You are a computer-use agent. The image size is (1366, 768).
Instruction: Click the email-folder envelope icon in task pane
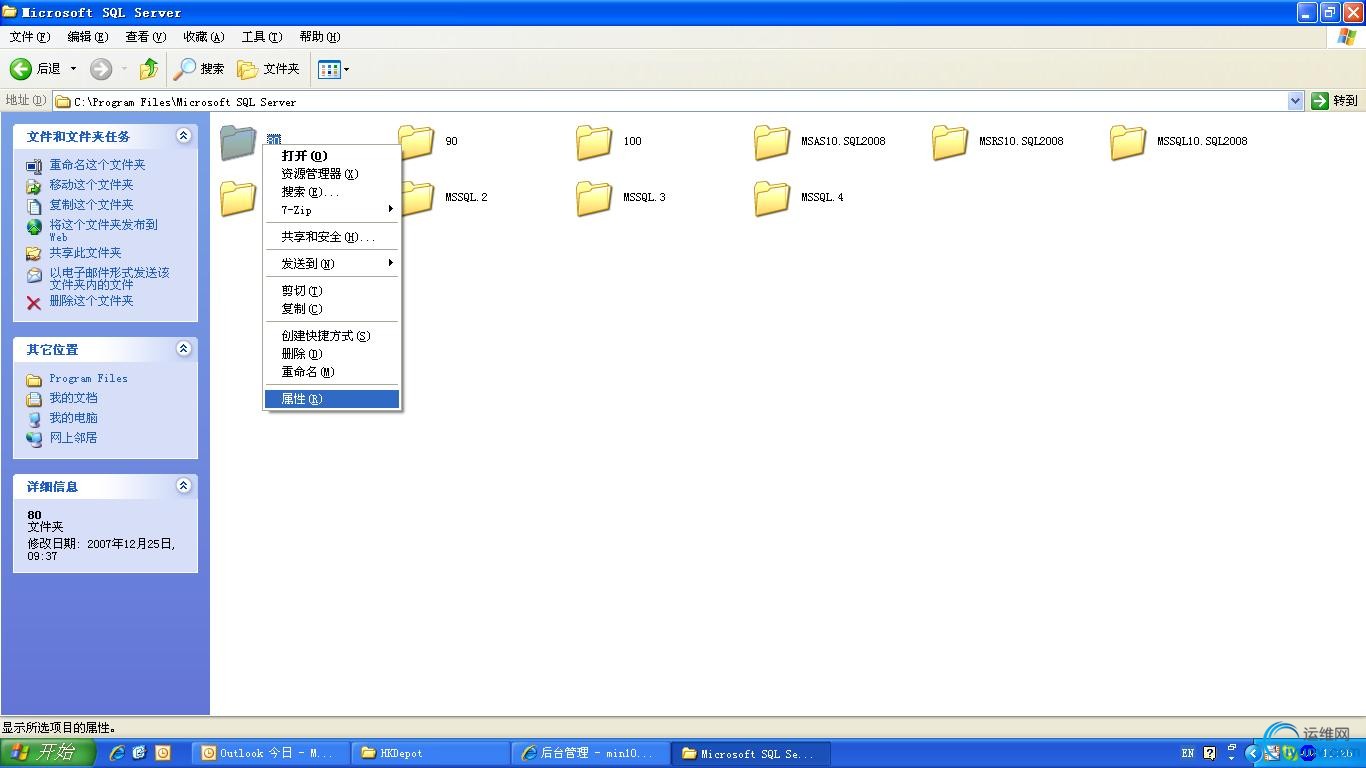click(x=34, y=275)
